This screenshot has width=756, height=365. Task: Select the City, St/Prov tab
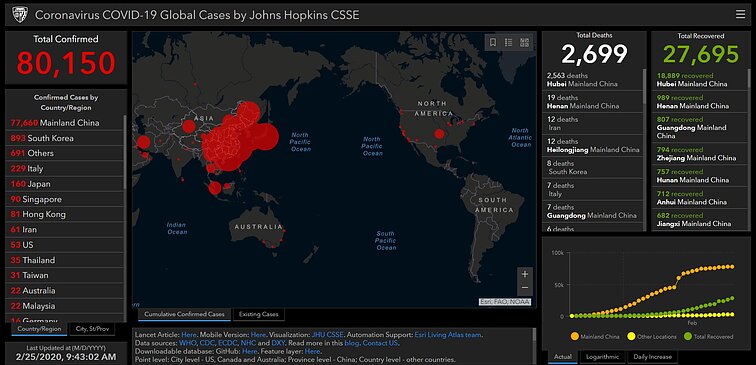coord(92,329)
